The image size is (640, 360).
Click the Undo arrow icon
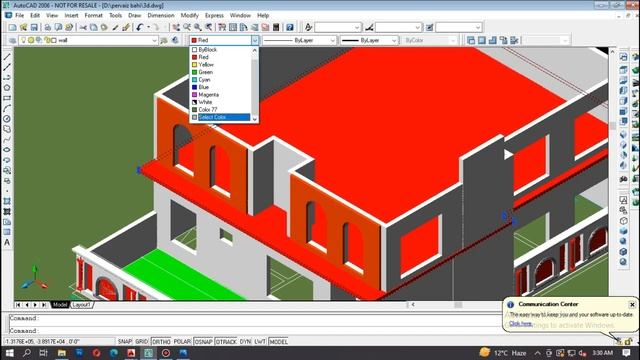(140, 27)
